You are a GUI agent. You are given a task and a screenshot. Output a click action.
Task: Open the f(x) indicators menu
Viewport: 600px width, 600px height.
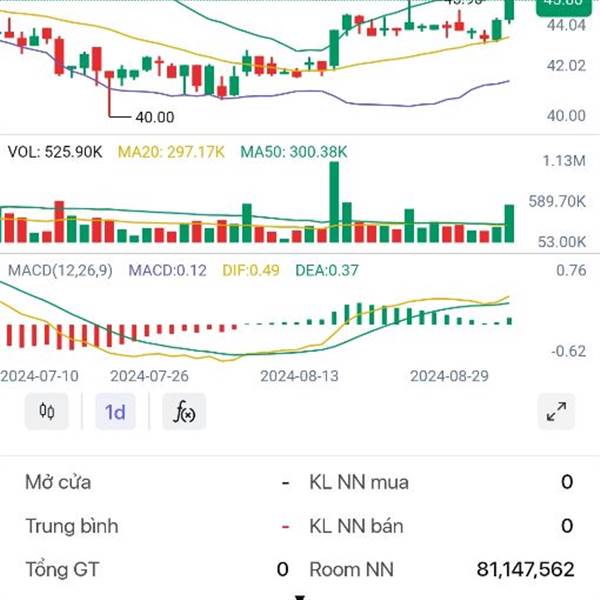pos(184,412)
